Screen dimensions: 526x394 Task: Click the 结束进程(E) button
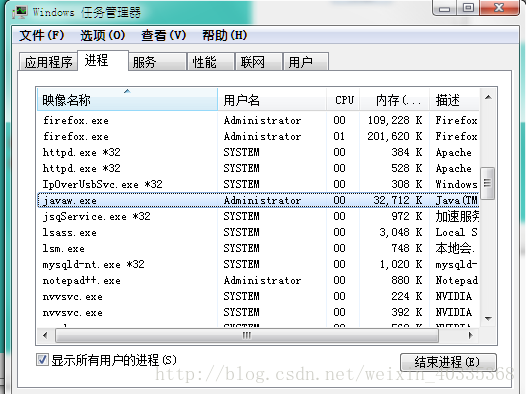click(448, 362)
